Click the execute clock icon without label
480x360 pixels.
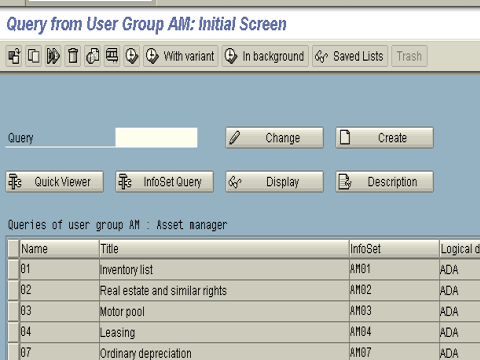pos(132,56)
